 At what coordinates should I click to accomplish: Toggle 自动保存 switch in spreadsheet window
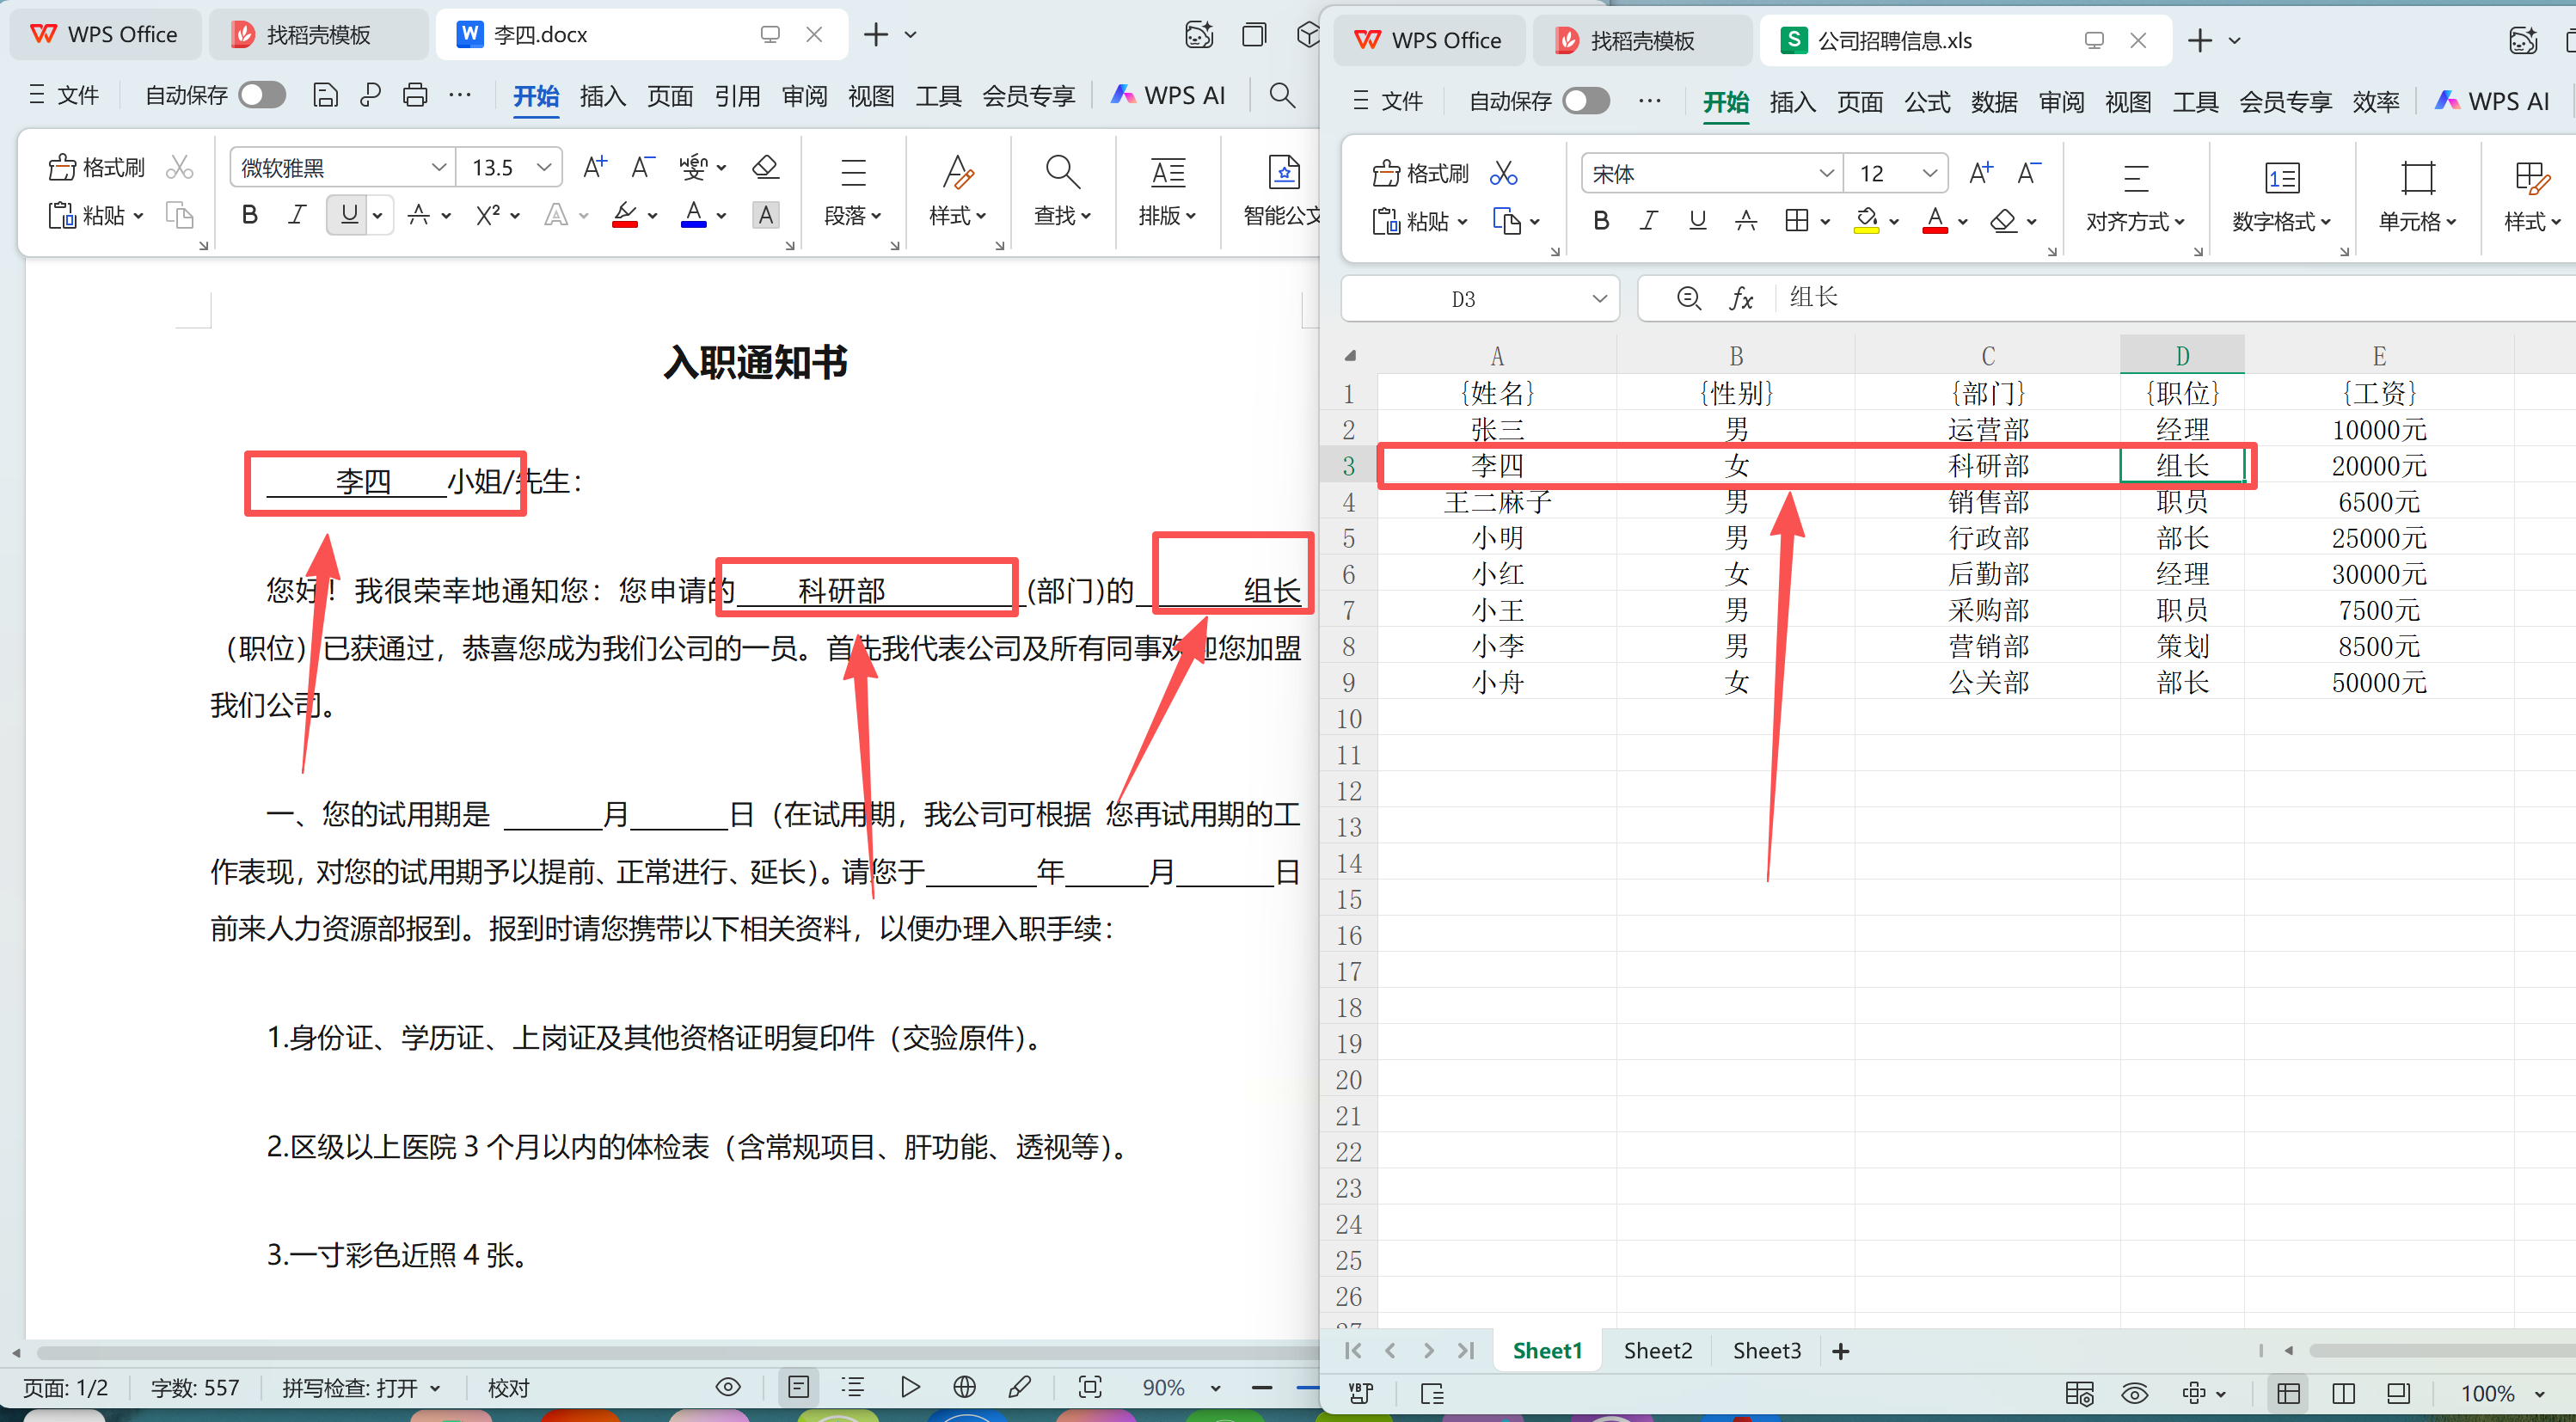[1586, 101]
